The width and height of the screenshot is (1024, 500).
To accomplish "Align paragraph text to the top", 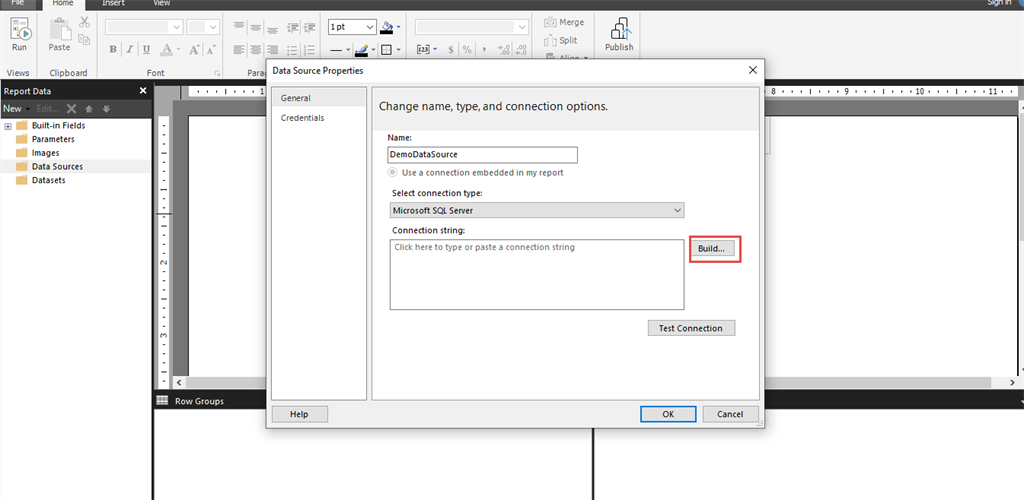I will tap(239, 27).
